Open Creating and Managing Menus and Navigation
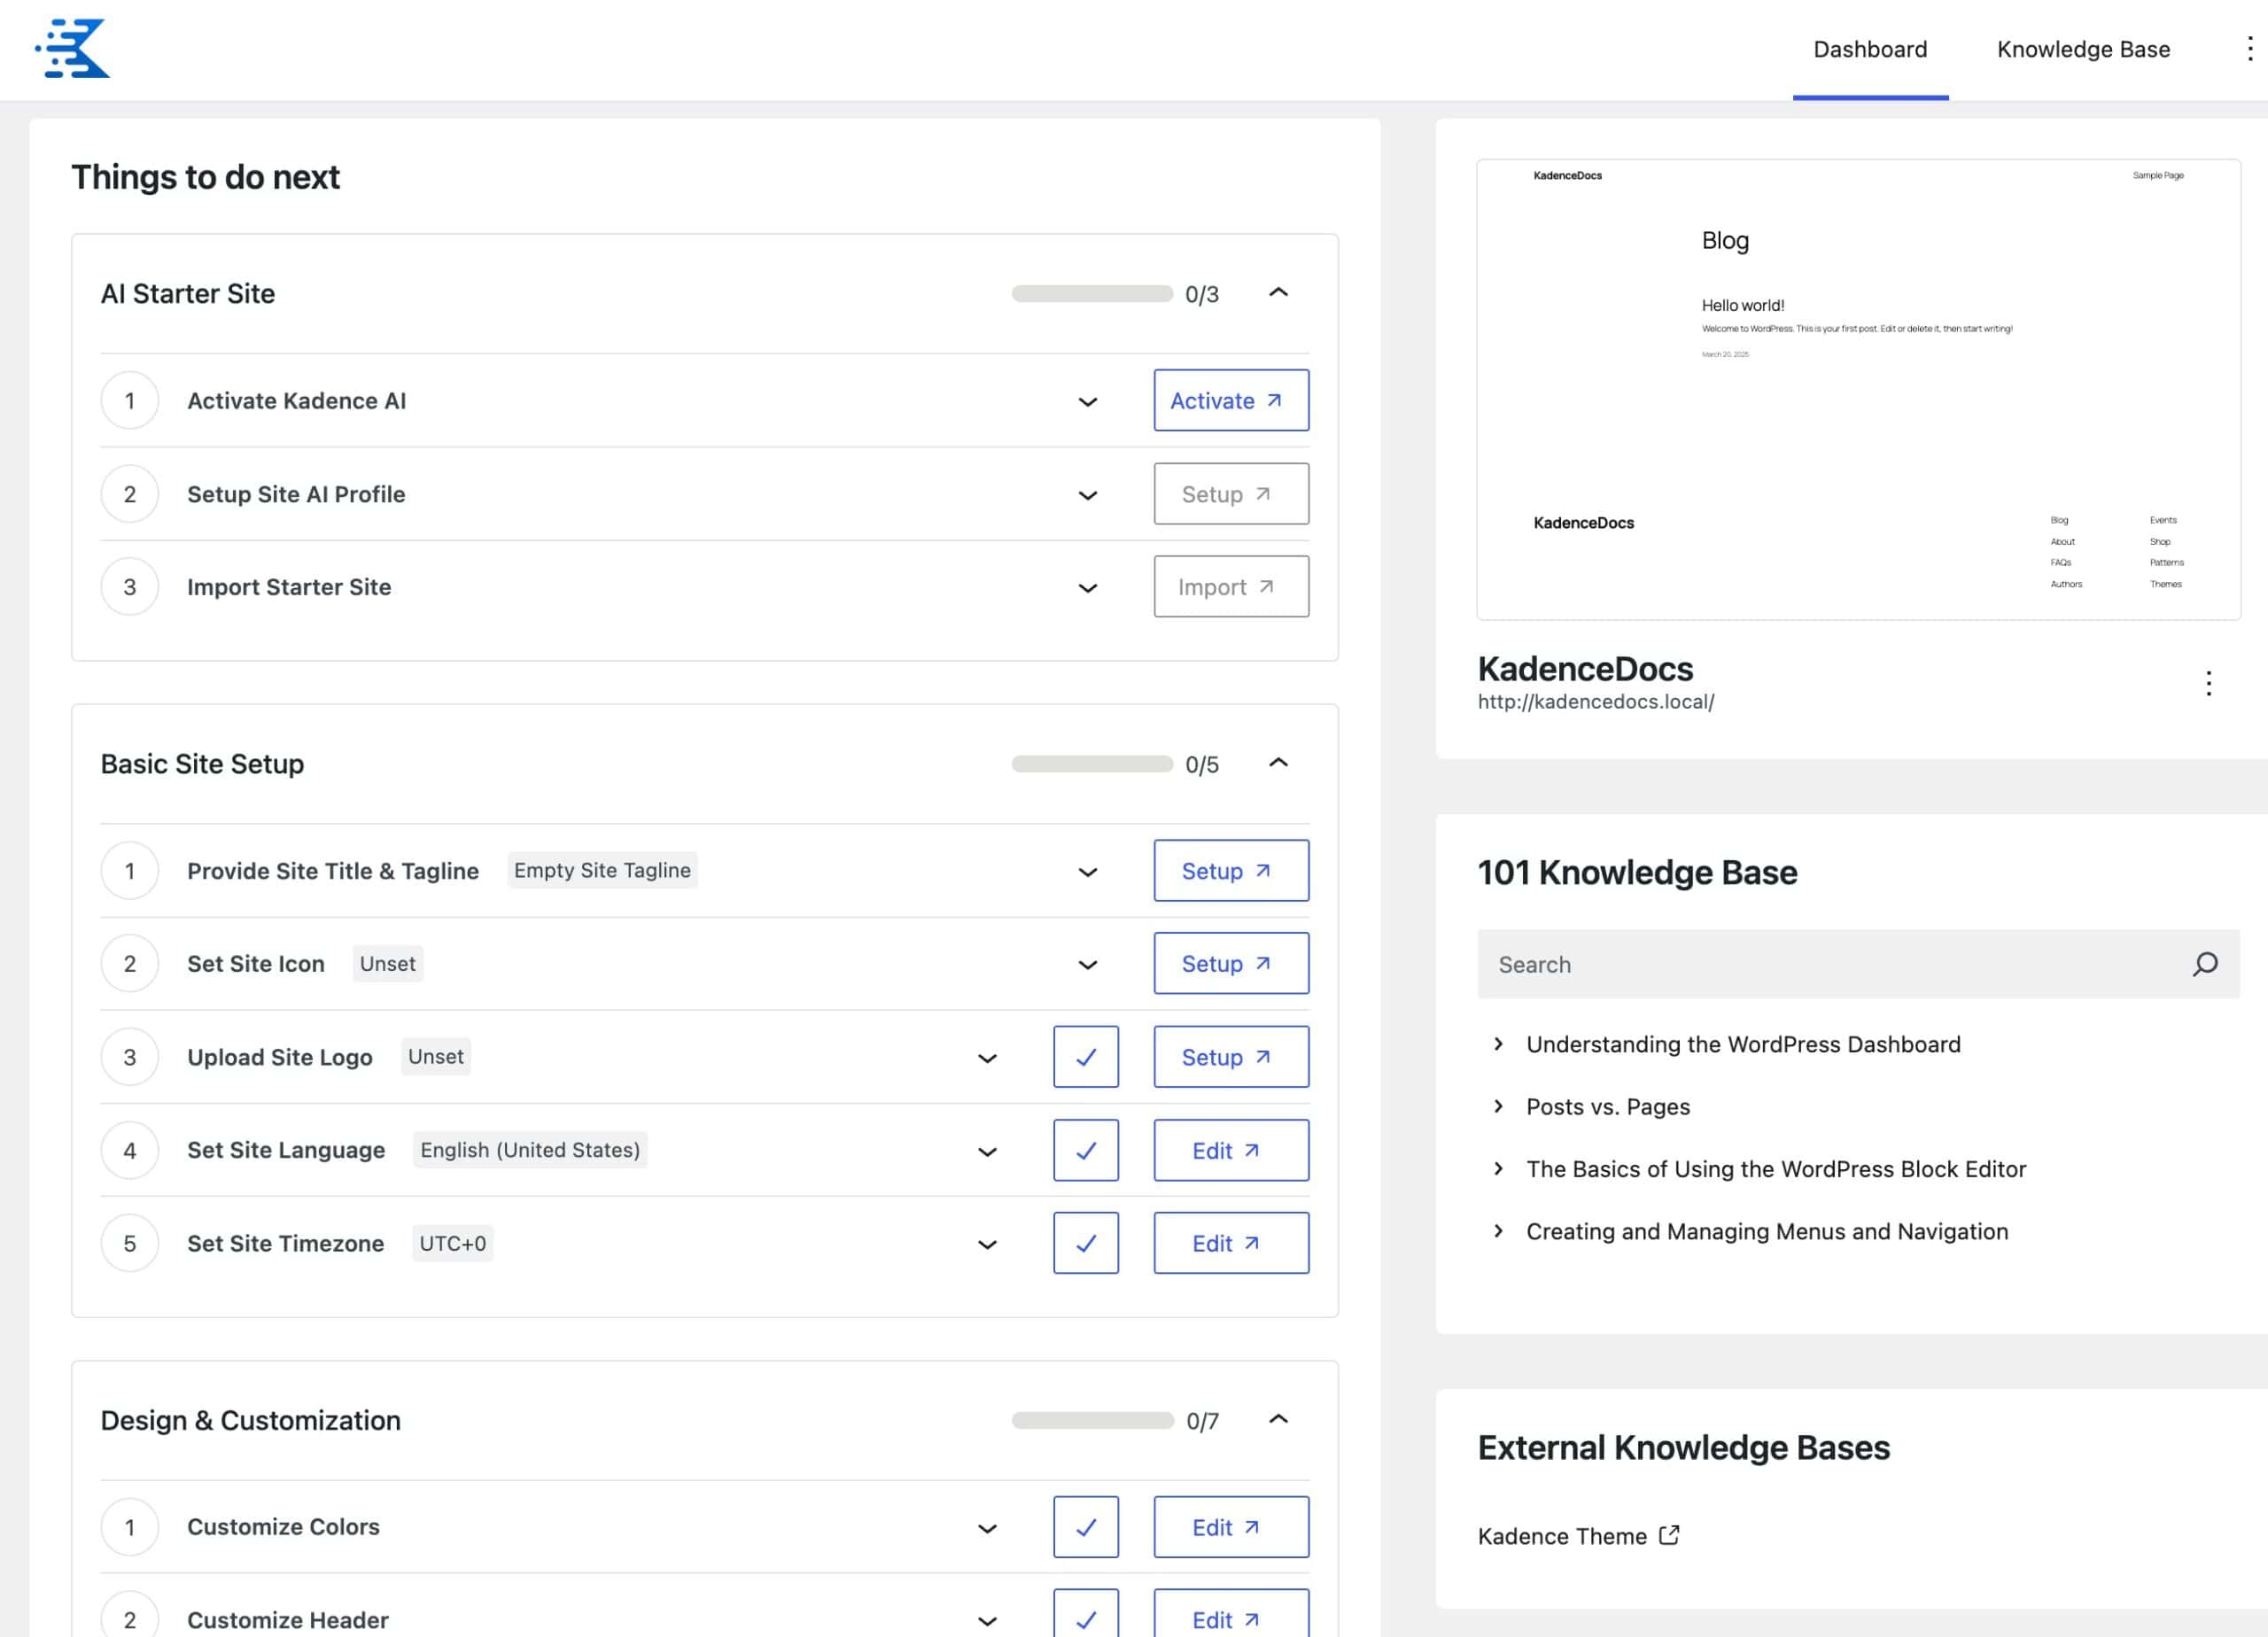The height and width of the screenshot is (1637, 2268). click(1767, 1232)
